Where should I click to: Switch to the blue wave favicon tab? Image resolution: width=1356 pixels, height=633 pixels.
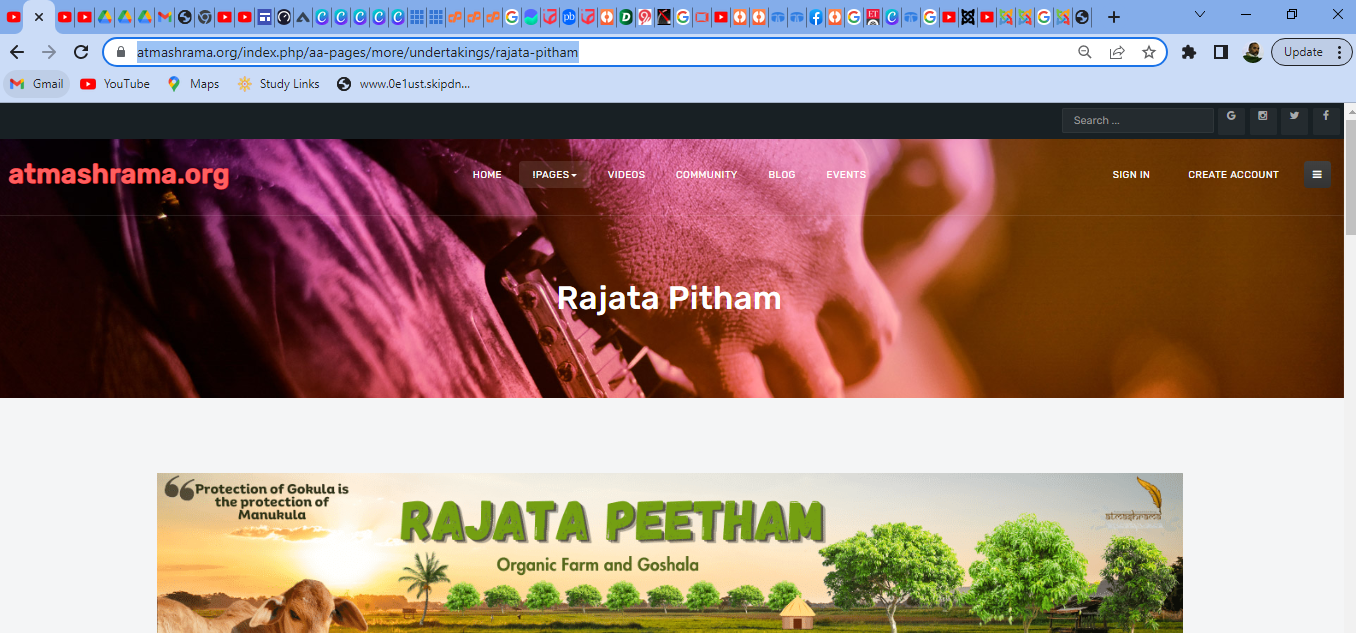[530, 17]
